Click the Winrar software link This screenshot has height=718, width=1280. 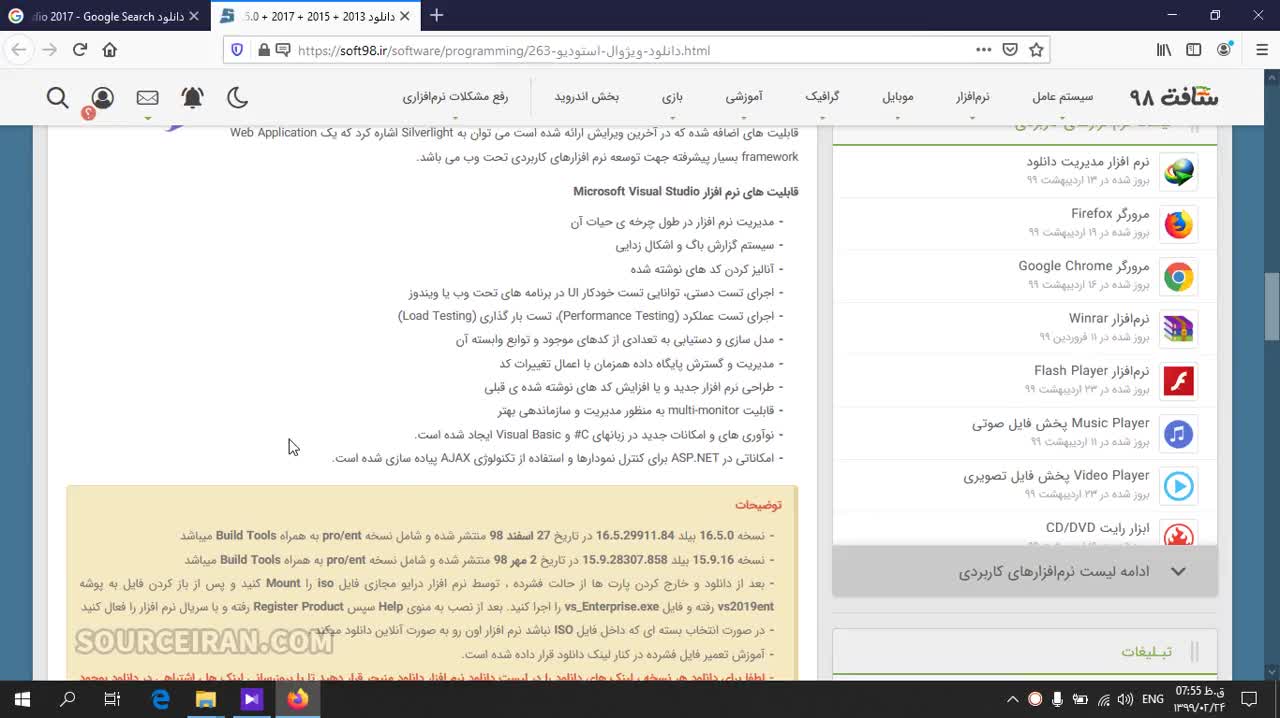click(x=1108, y=318)
